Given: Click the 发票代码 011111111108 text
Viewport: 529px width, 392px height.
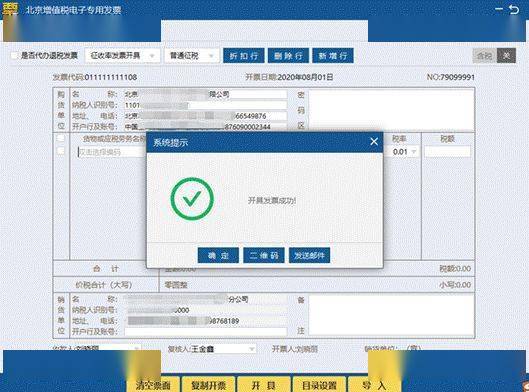Looking at the screenshot, I should (x=95, y=77).
